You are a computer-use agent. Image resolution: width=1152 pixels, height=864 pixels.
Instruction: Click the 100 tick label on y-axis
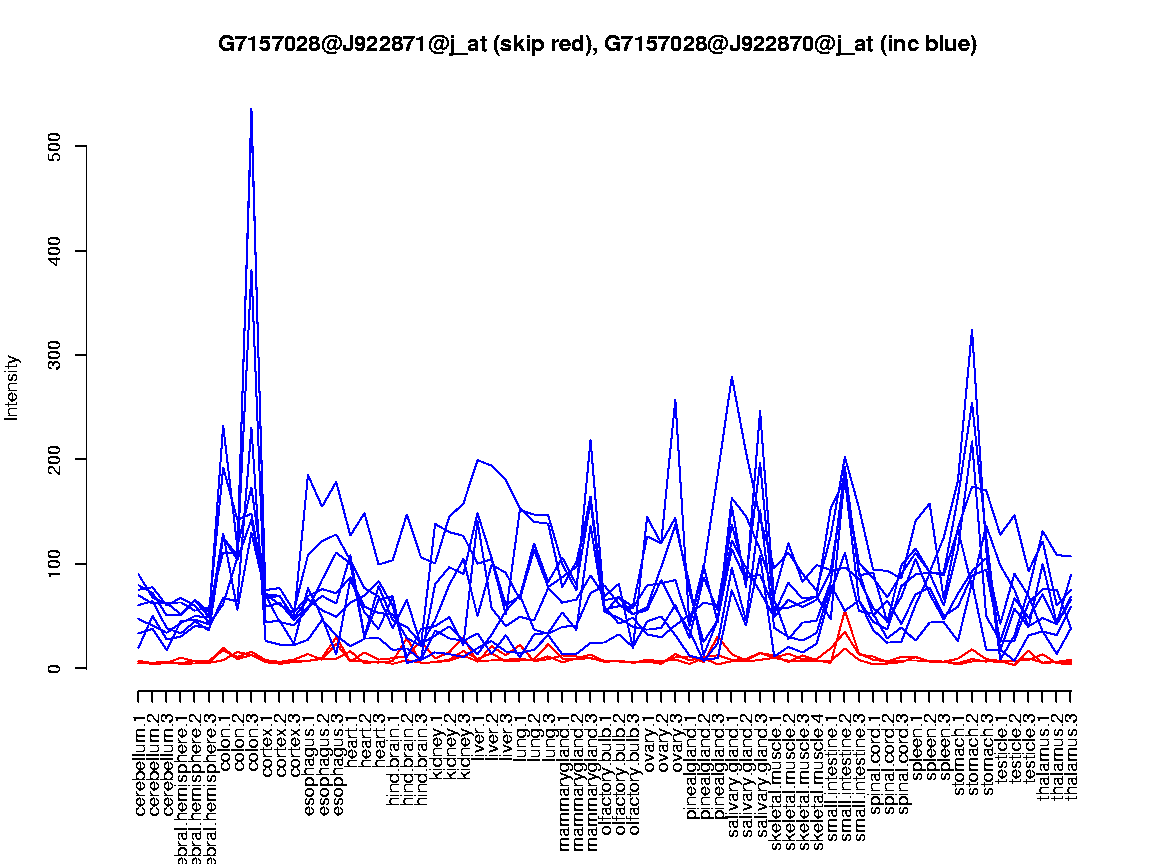(x=67, y=564)
